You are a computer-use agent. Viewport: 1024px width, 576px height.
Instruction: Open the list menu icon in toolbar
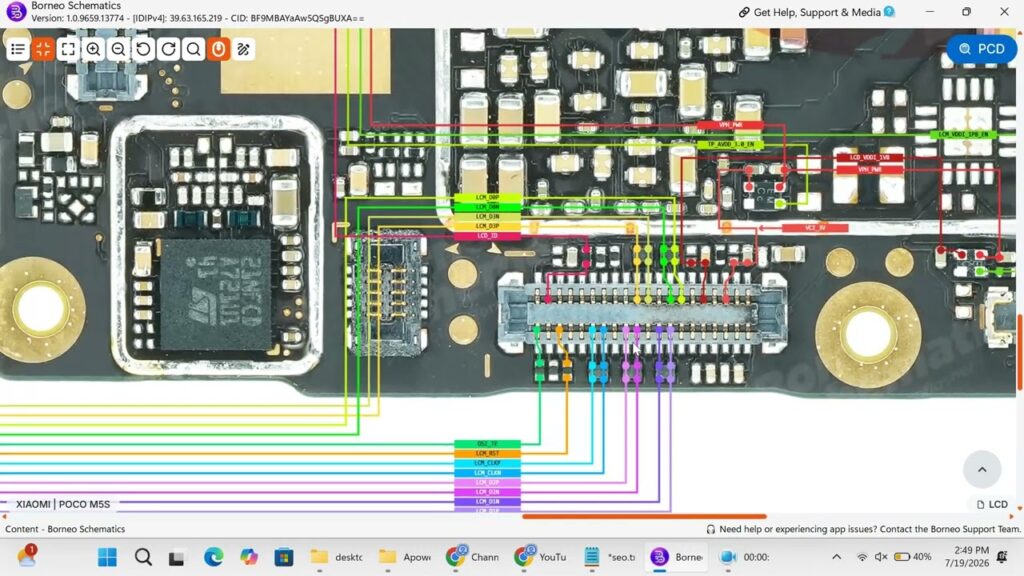[18, 49]
